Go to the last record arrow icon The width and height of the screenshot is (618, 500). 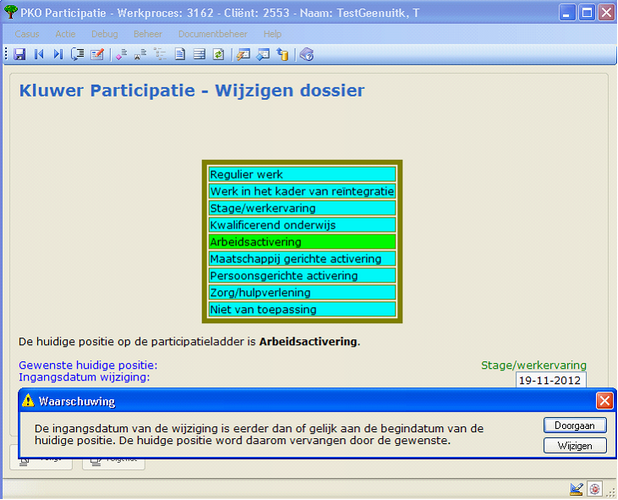[x=58, y=54]
